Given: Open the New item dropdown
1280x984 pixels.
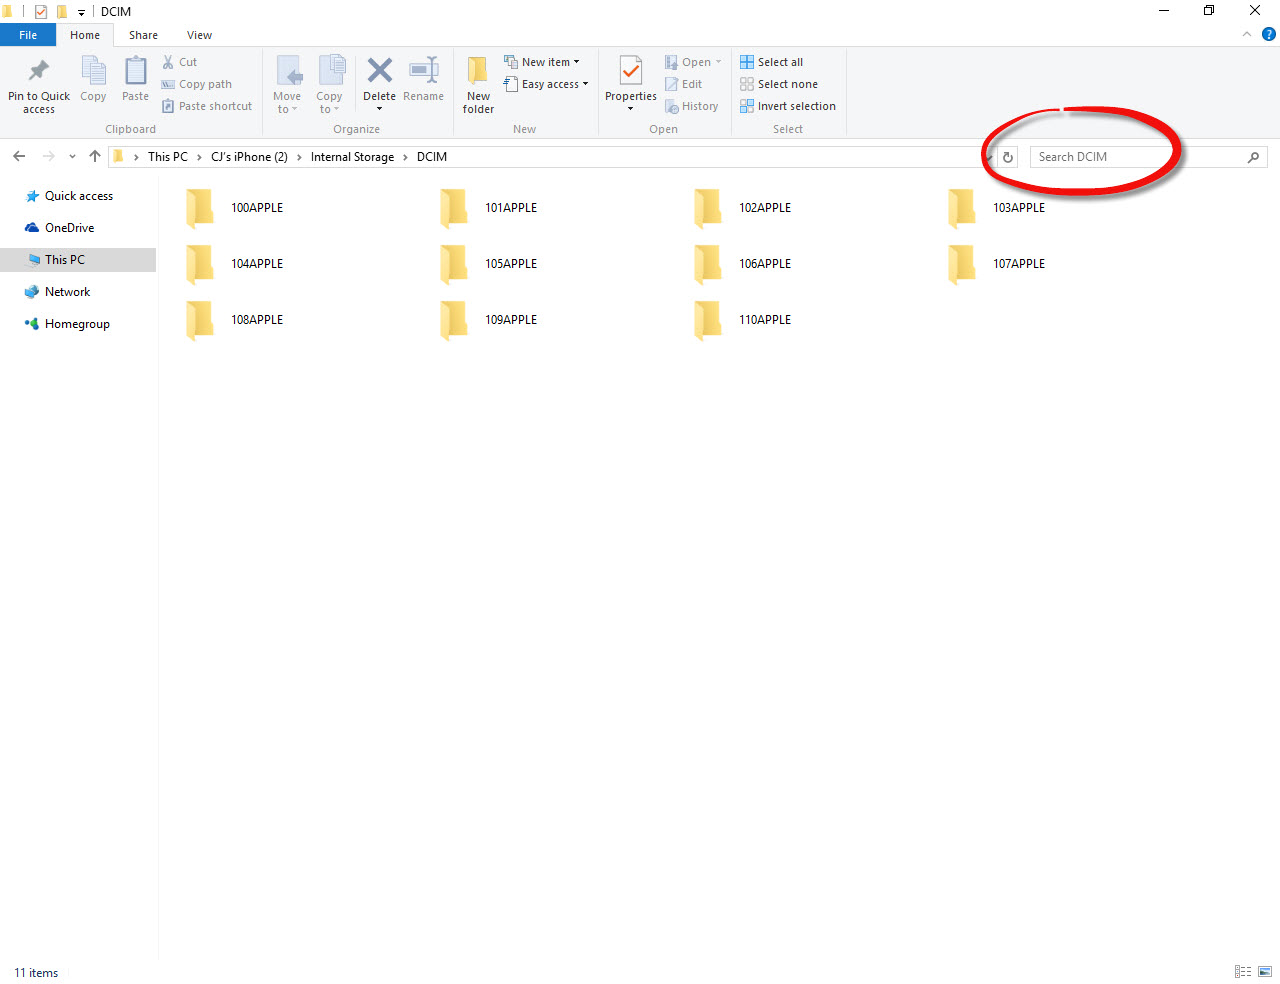Looking at the screenshot, I should (542, 62).
